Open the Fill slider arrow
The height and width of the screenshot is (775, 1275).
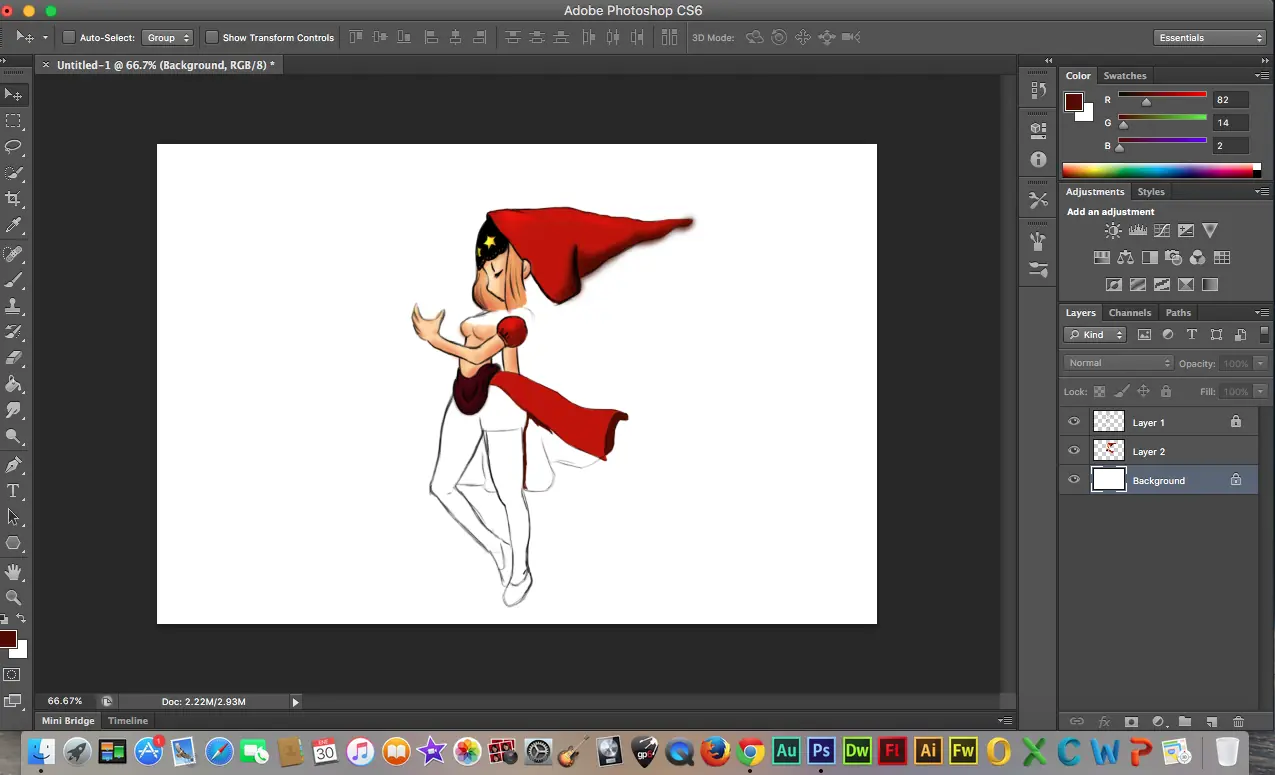point(1260,392)
